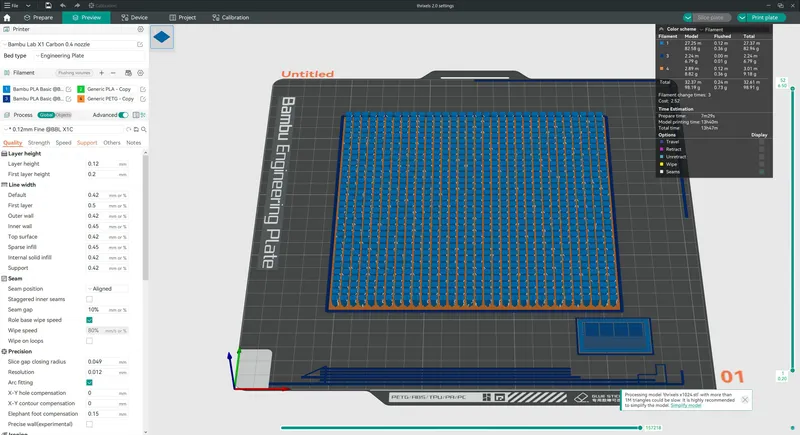Open the Bed type Engineering Plate dropdown

[89, 56]
